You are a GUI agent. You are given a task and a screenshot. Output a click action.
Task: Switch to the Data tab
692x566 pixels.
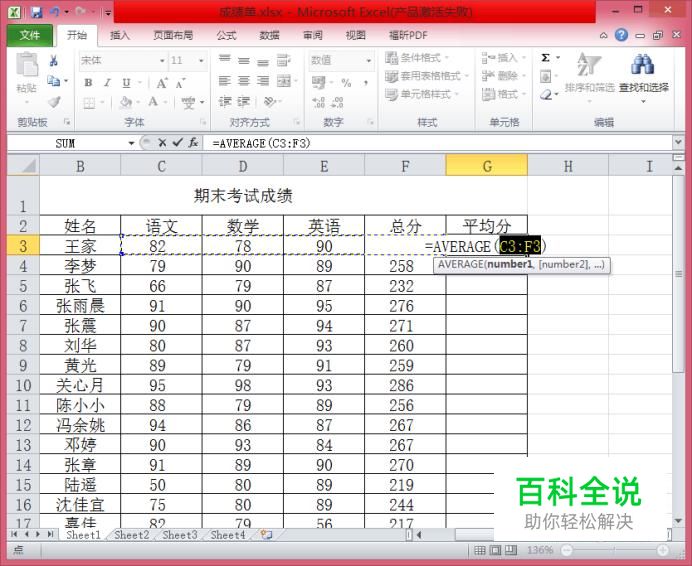[x=269, y=35]
